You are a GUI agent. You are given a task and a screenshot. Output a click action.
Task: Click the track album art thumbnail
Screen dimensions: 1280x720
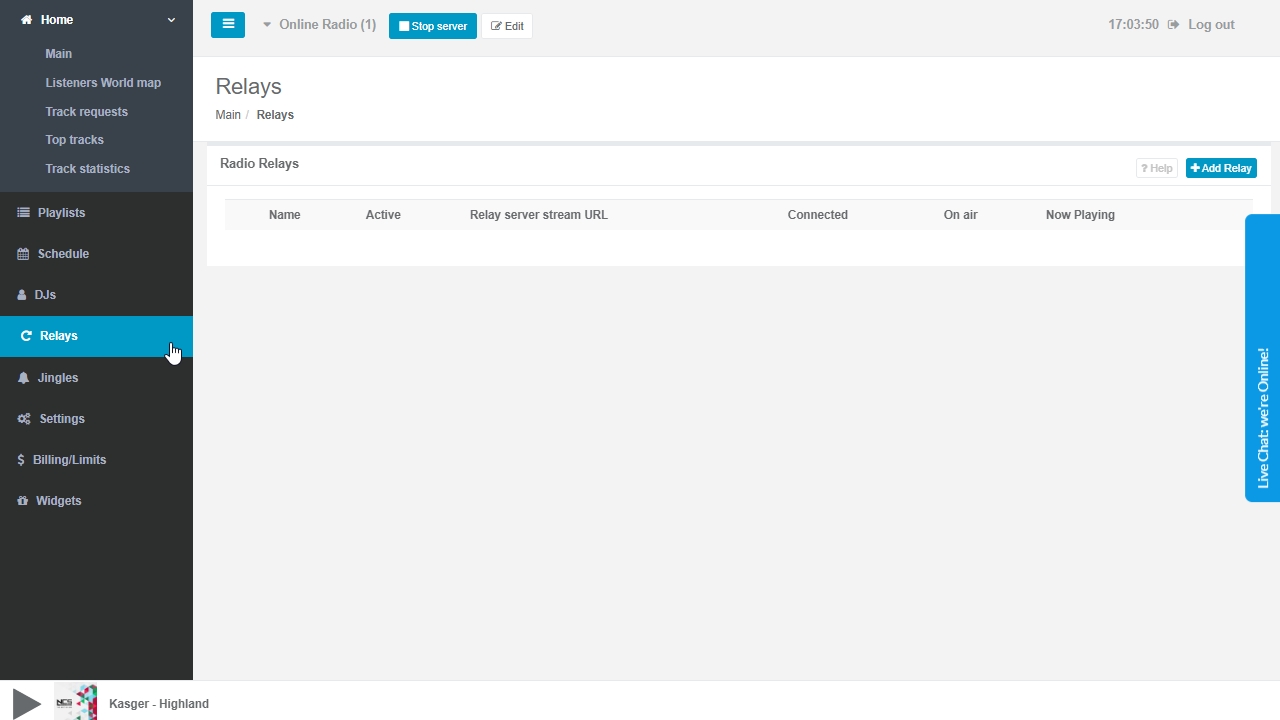(x=76, y=703)
